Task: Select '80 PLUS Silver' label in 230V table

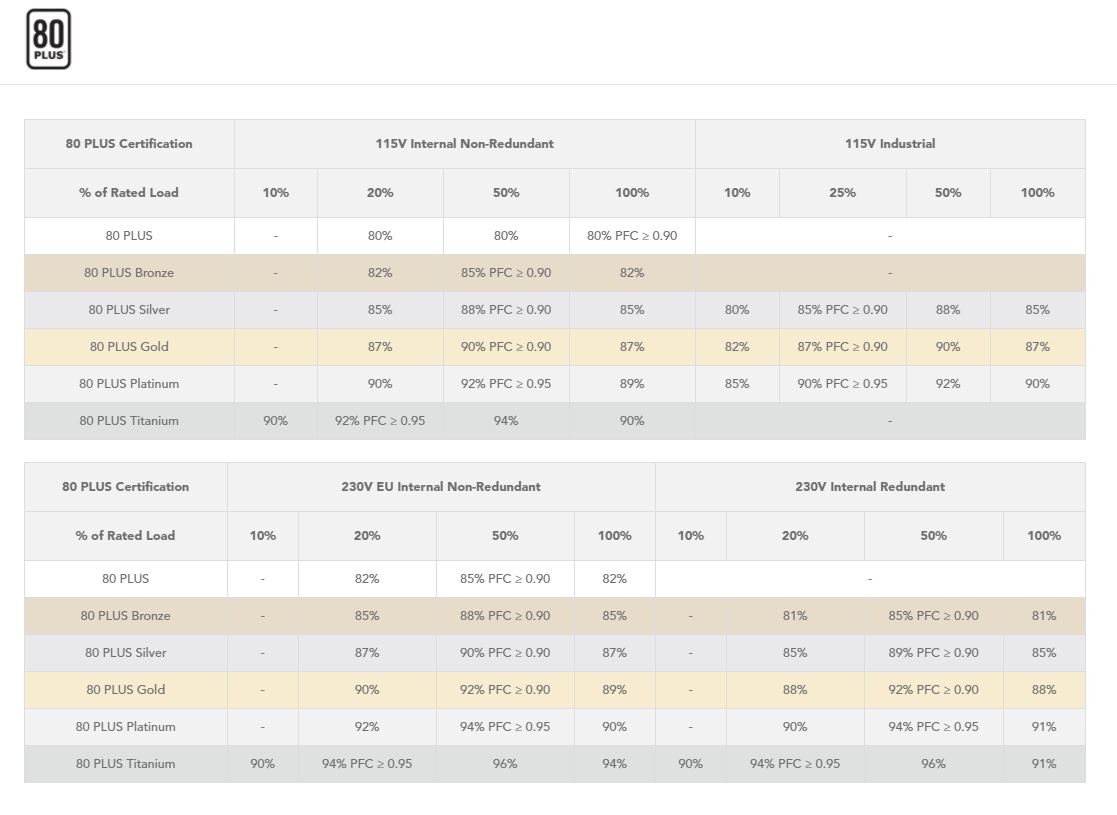Action: point(125,653)
